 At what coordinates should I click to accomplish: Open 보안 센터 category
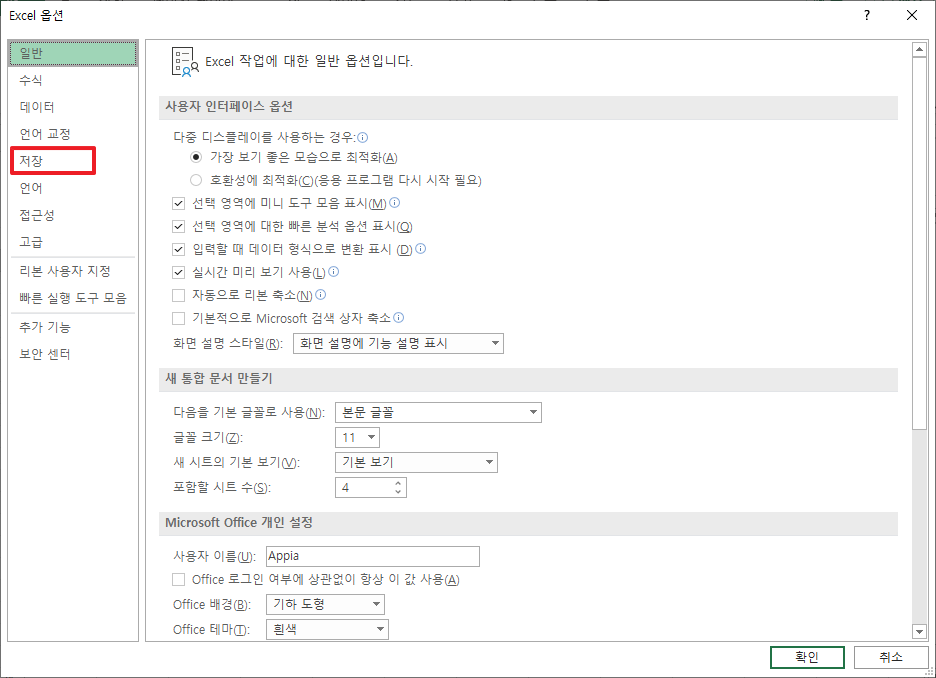[x=73, y=355]
